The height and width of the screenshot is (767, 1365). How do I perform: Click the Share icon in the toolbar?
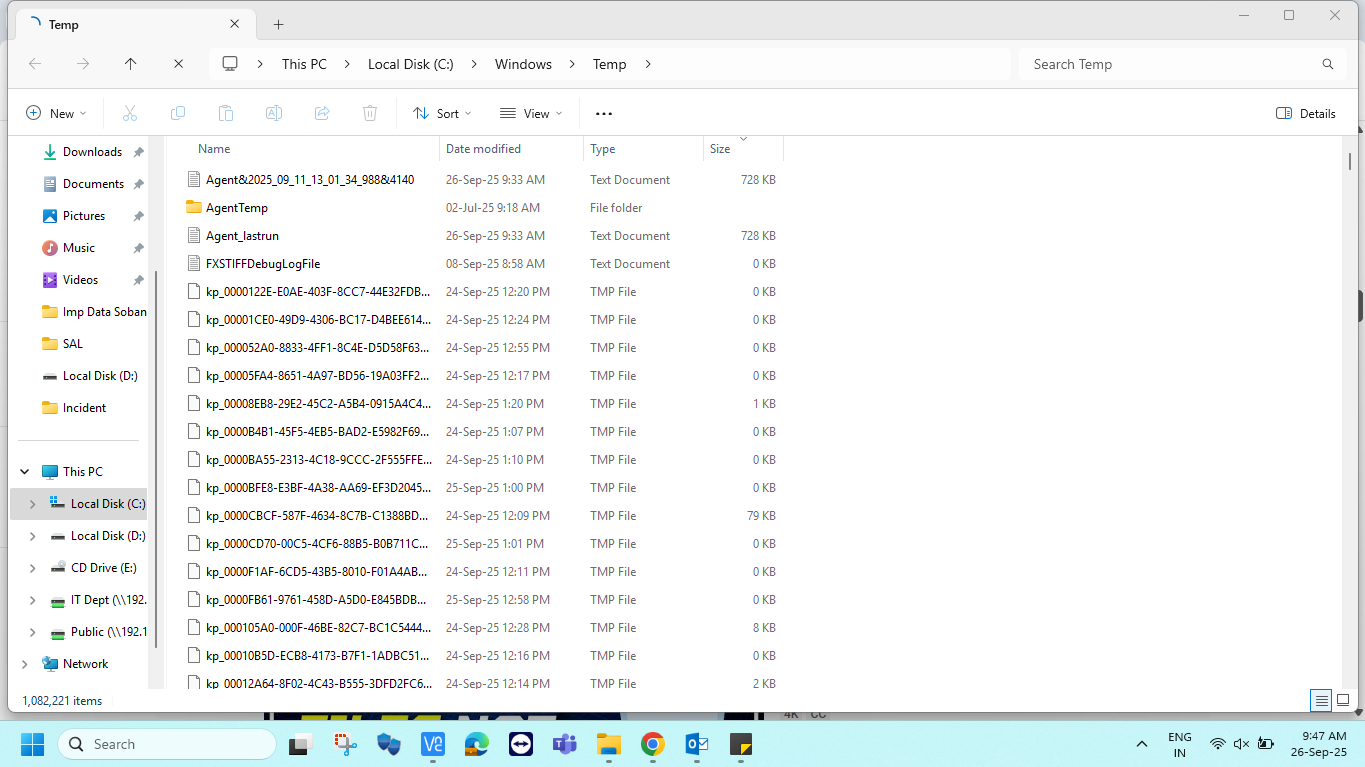(321, 112)
